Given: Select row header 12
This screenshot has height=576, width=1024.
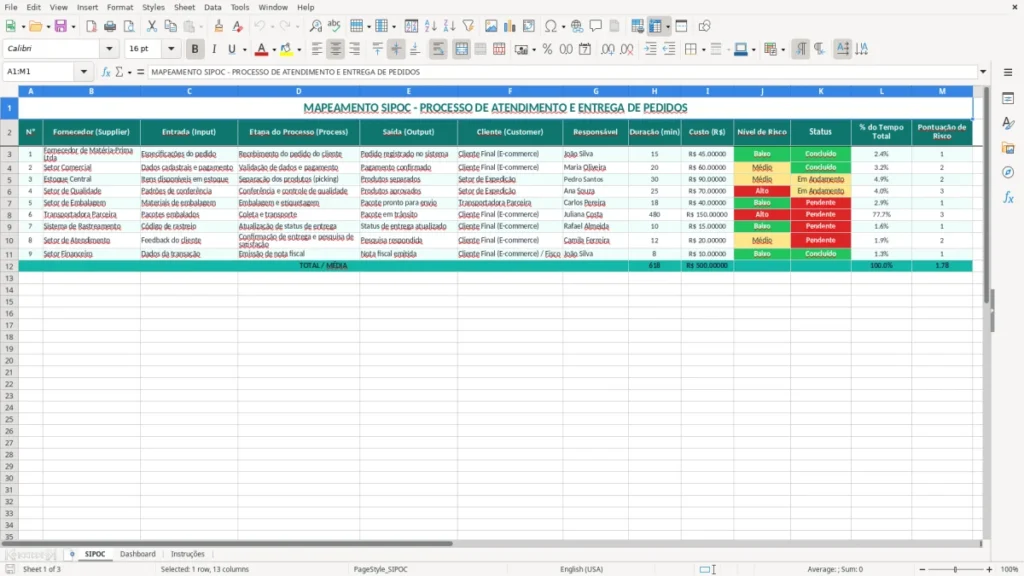Looking at the screenshot, I should [9, 266].
